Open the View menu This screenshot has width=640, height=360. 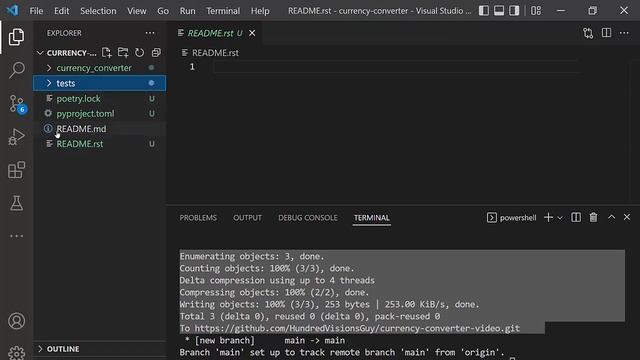point(137,11)
